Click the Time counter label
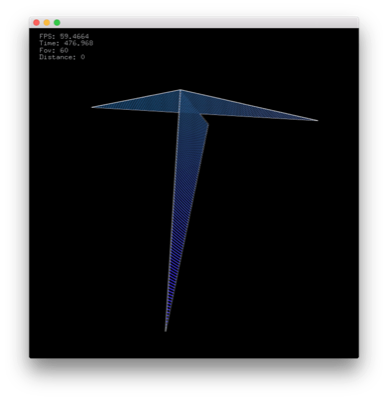Screen dimensions: 388x400 pyautogui.click(x=66, y=43)
